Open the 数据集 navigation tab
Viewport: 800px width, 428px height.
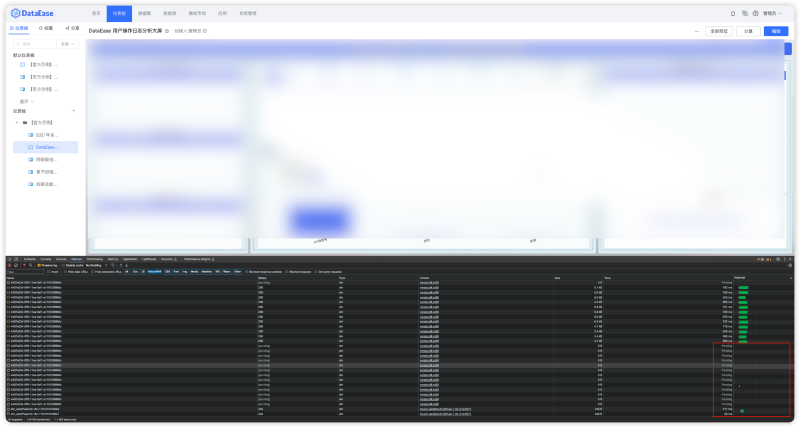(x=144, y=13)
